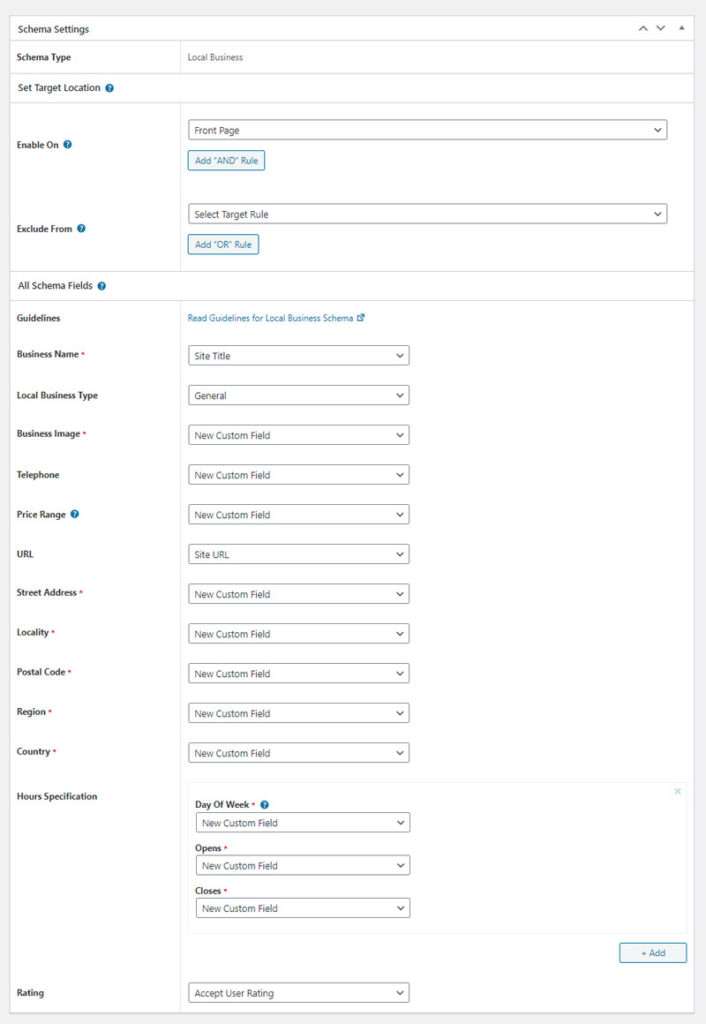Image resolution: width=706 pixels, height=1024 pixels.
Task: Collapse the Schema Settings panel
Action: coord(681,28)
